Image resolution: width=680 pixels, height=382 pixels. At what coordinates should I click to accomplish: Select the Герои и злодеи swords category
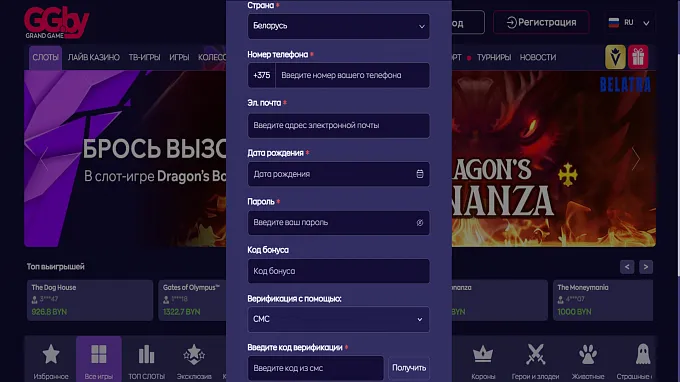pyautogui.click(x=535, y=360)
